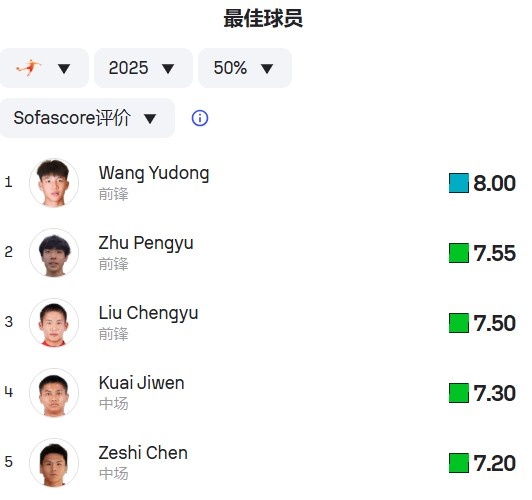This screenshot has width=532, height=500.
Task: Select the Liu Chengyu player name
Action: click(x=148, y=313)
